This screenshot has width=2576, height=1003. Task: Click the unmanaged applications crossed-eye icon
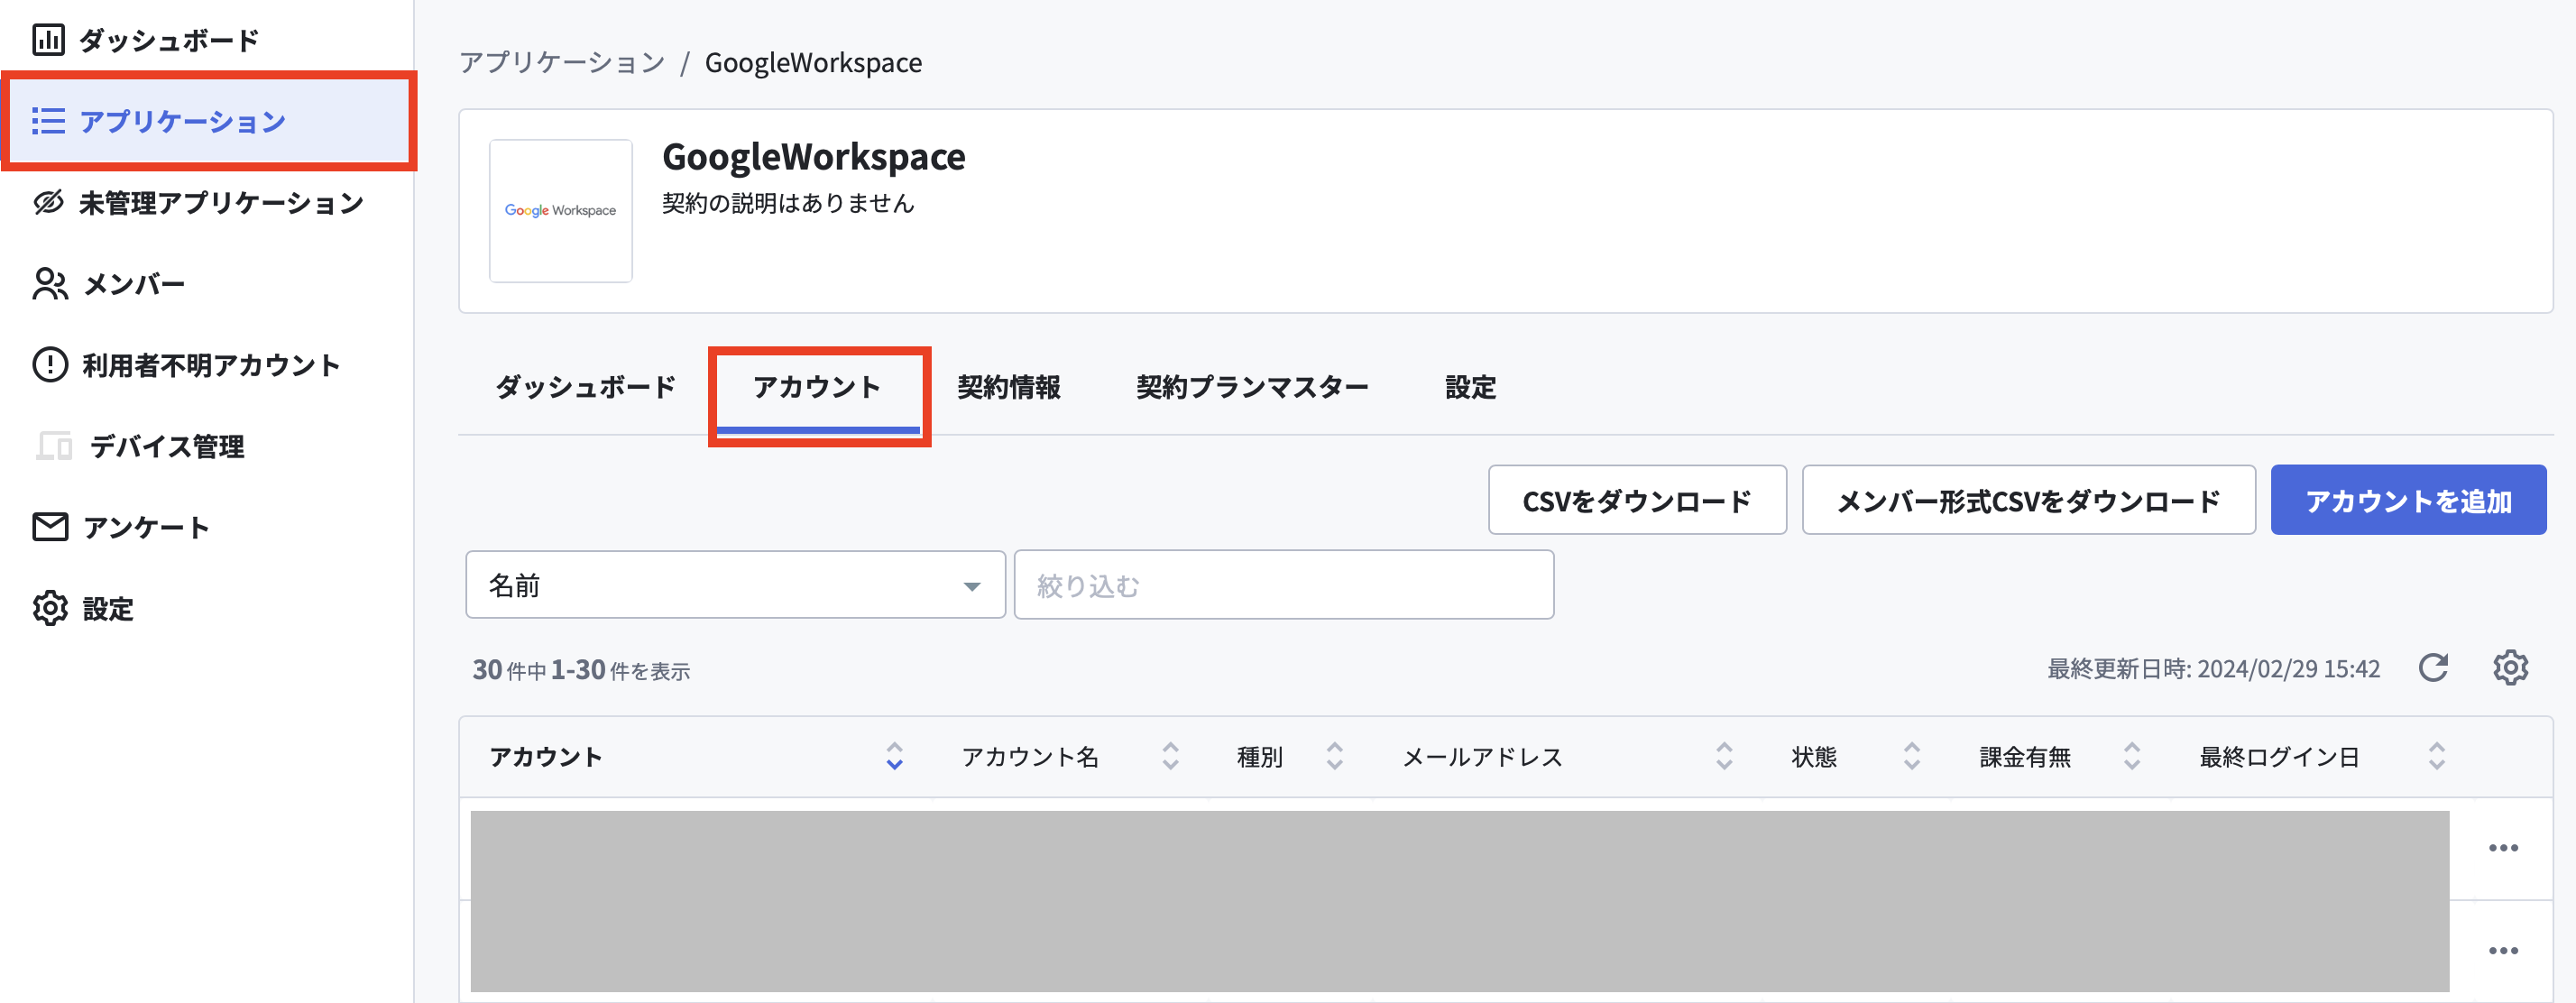tap(48, 203)
